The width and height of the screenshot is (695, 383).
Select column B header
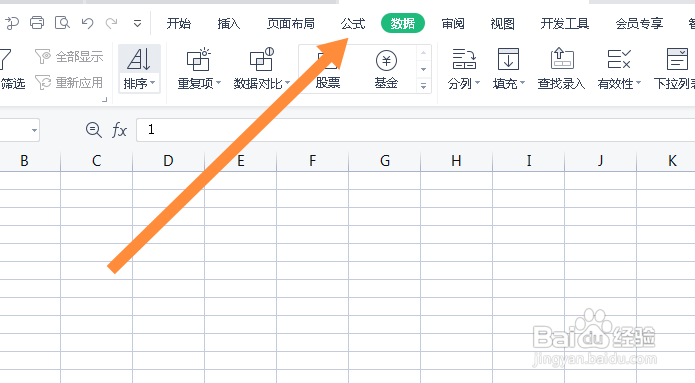[x=24, y=160]
